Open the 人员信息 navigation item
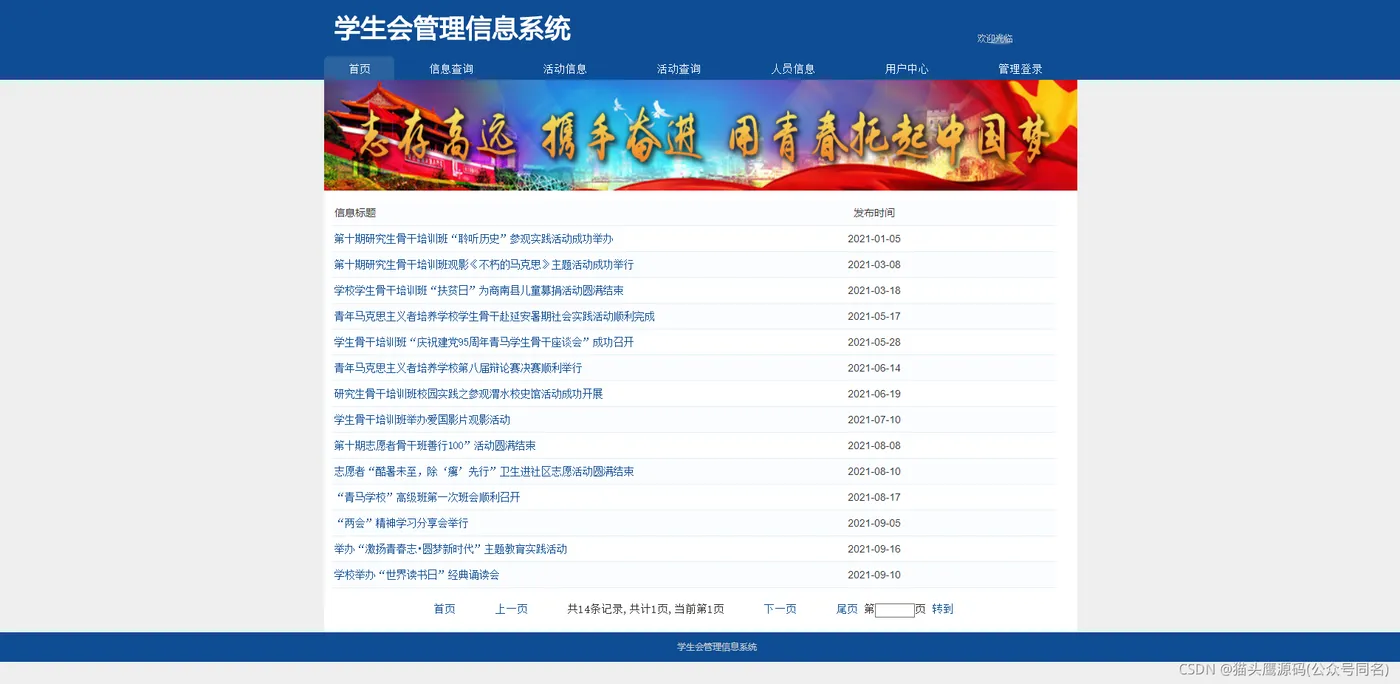This screenshot has width=1400, height=684. coord(793,69)
